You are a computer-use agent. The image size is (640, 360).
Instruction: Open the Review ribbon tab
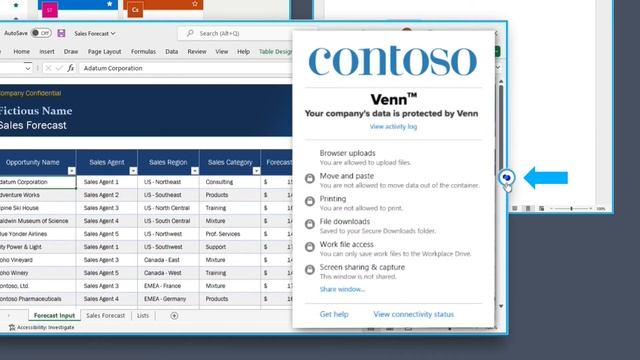(197, 51)
